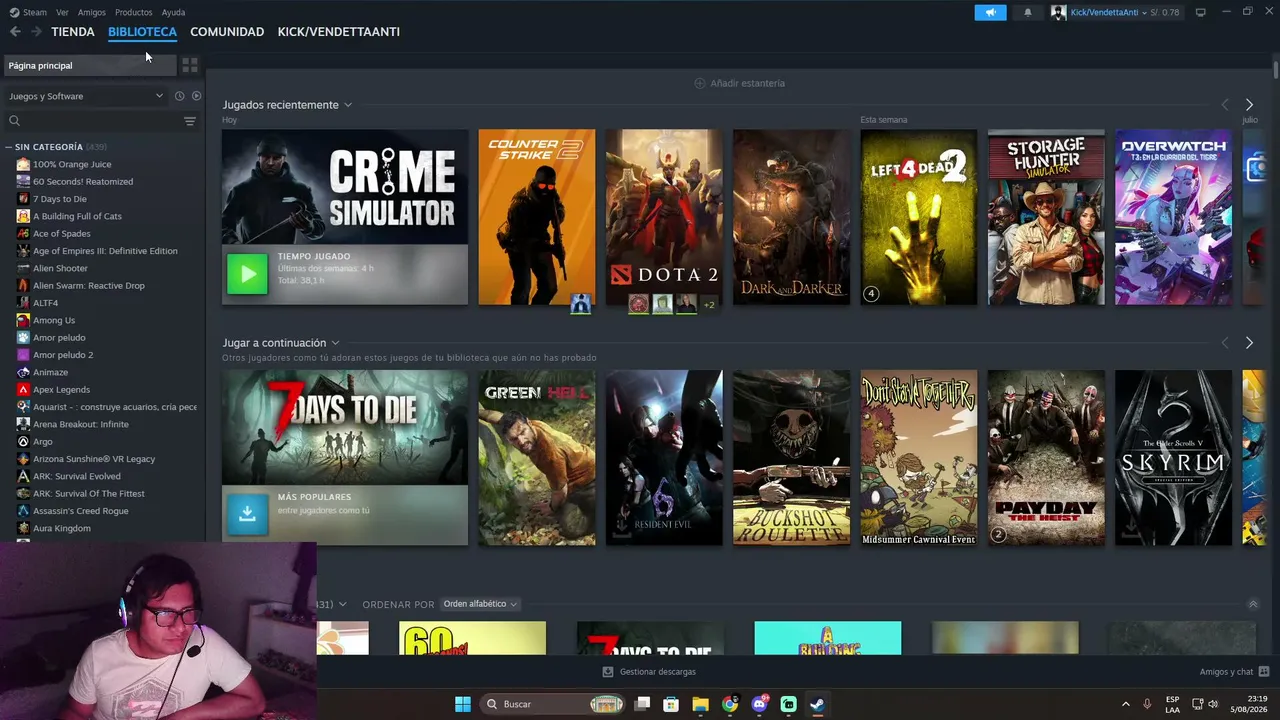Open the Dark and Darker cover
This screenshot has height=720, width=1280.
click(791, 217)
